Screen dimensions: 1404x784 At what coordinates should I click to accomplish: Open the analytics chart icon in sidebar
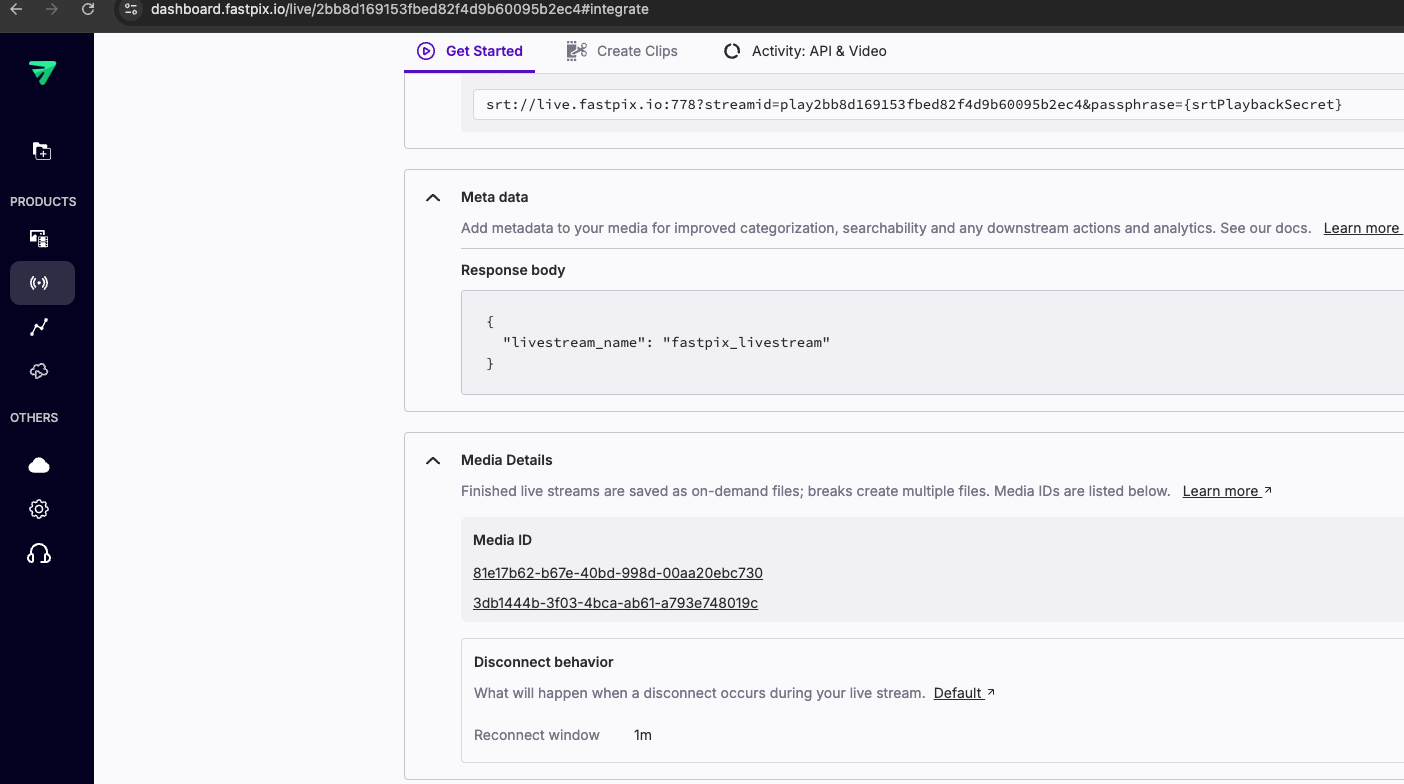[38, 327]
